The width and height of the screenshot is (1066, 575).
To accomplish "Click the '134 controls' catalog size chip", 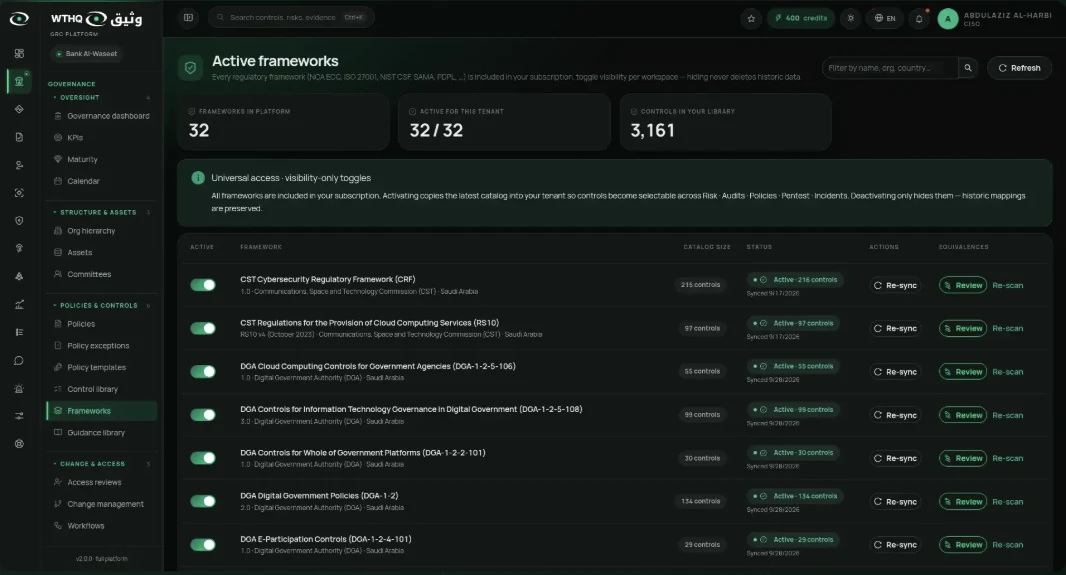I will [x=700, y=501].
